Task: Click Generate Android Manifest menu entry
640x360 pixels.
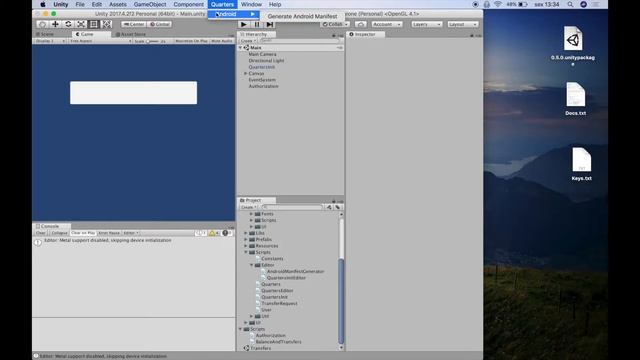Action: pos(302,16)
